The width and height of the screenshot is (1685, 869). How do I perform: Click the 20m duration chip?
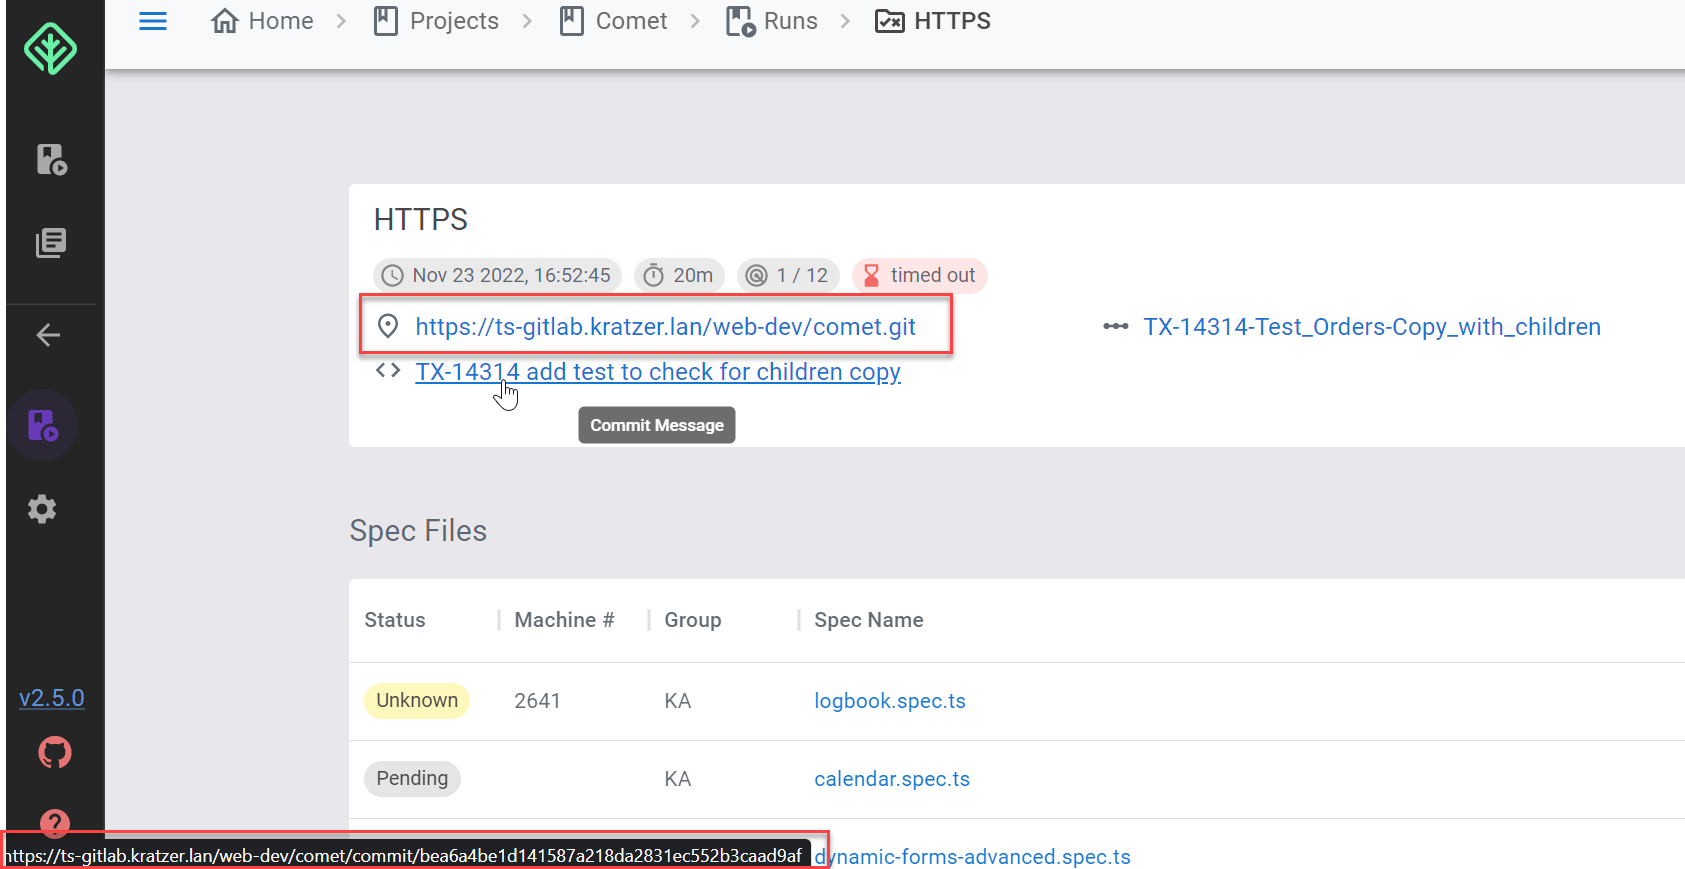click(679, 275)
